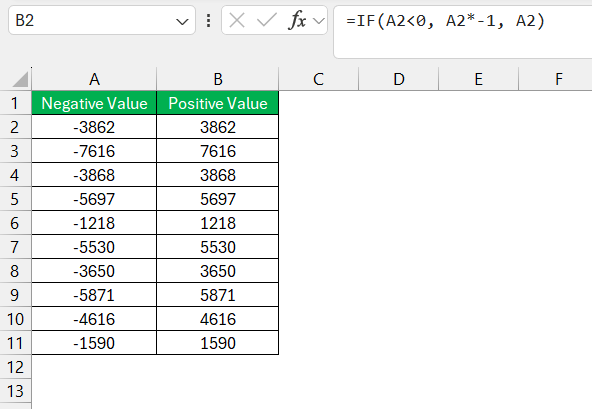The width and height of the screenshot is (592, 409).
Task: Select cell containing -1590
Action: click(94, 343)
